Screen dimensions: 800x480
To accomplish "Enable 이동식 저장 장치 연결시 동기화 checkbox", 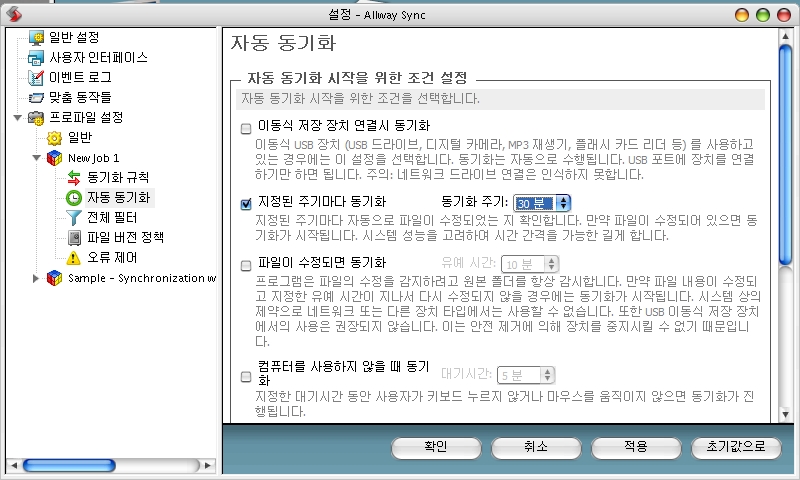I will (246, 129).
